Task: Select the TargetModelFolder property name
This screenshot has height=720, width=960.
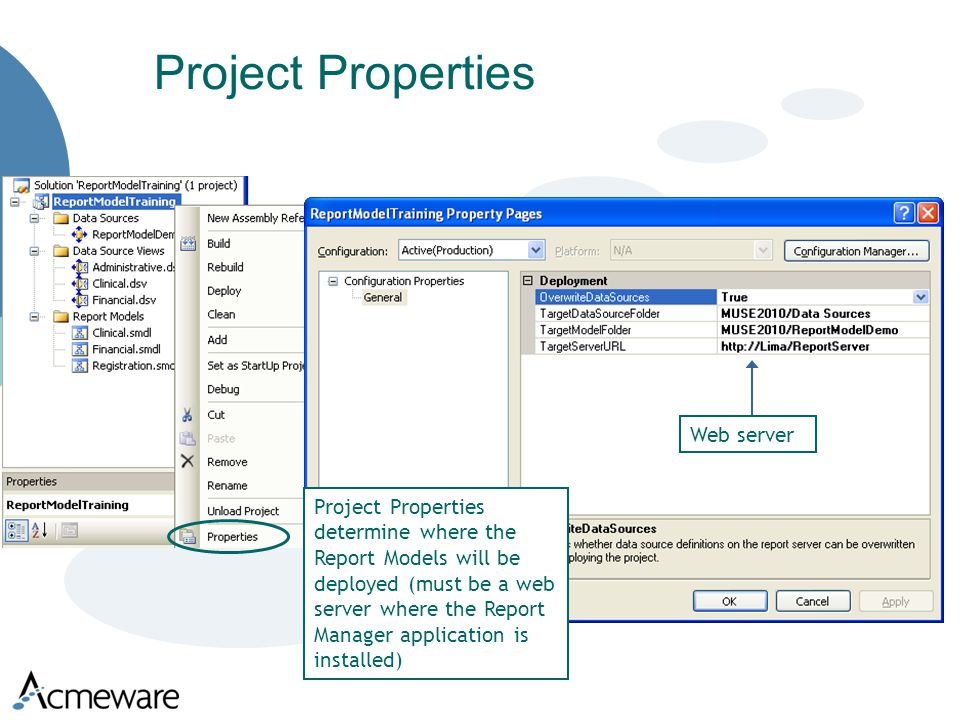Action: (585, 331)
